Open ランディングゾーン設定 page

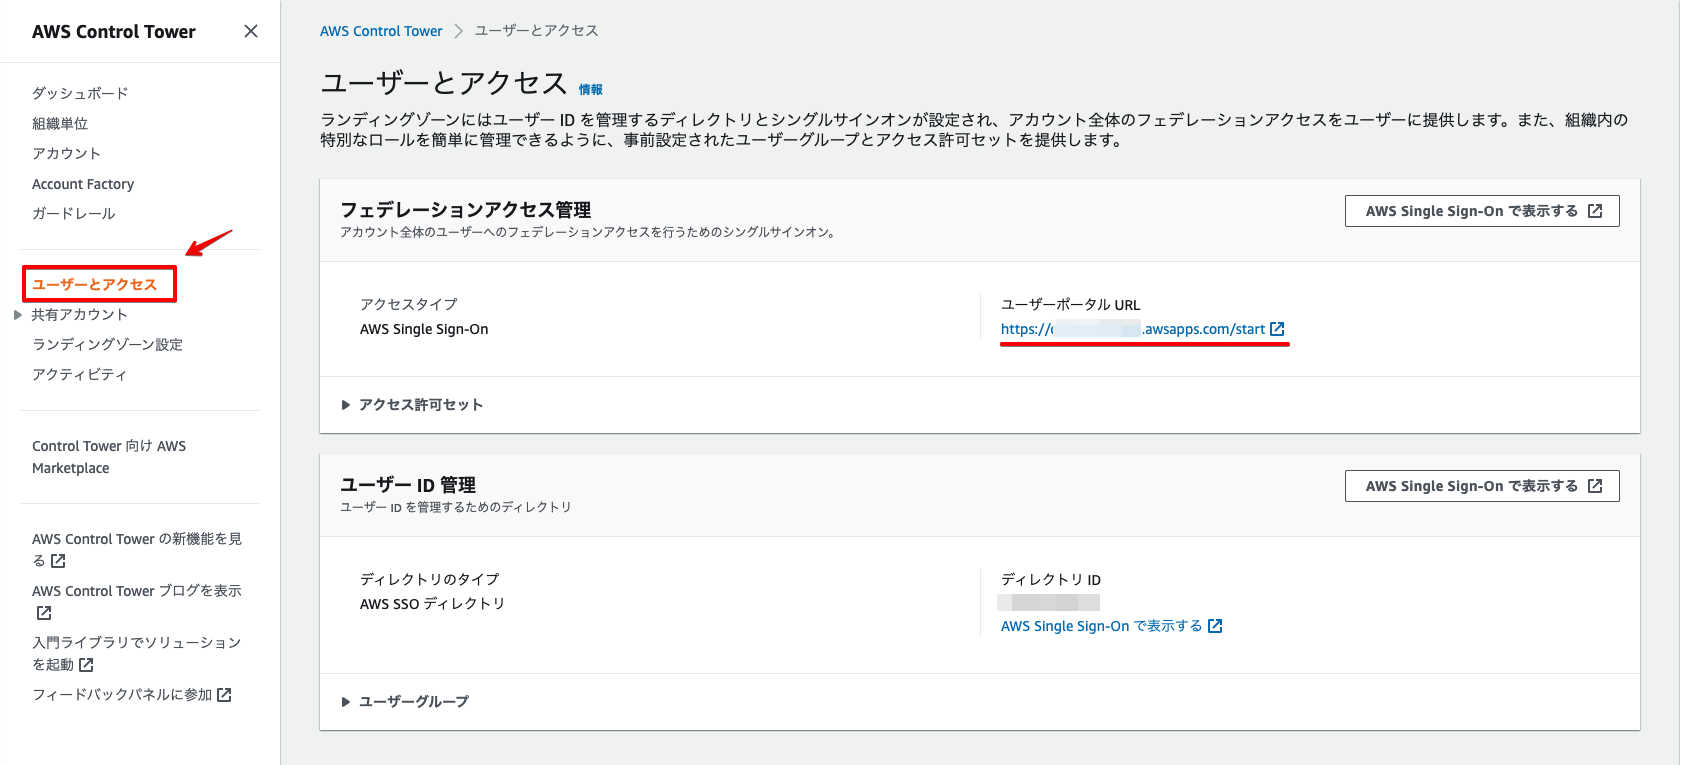pos(107,345)
